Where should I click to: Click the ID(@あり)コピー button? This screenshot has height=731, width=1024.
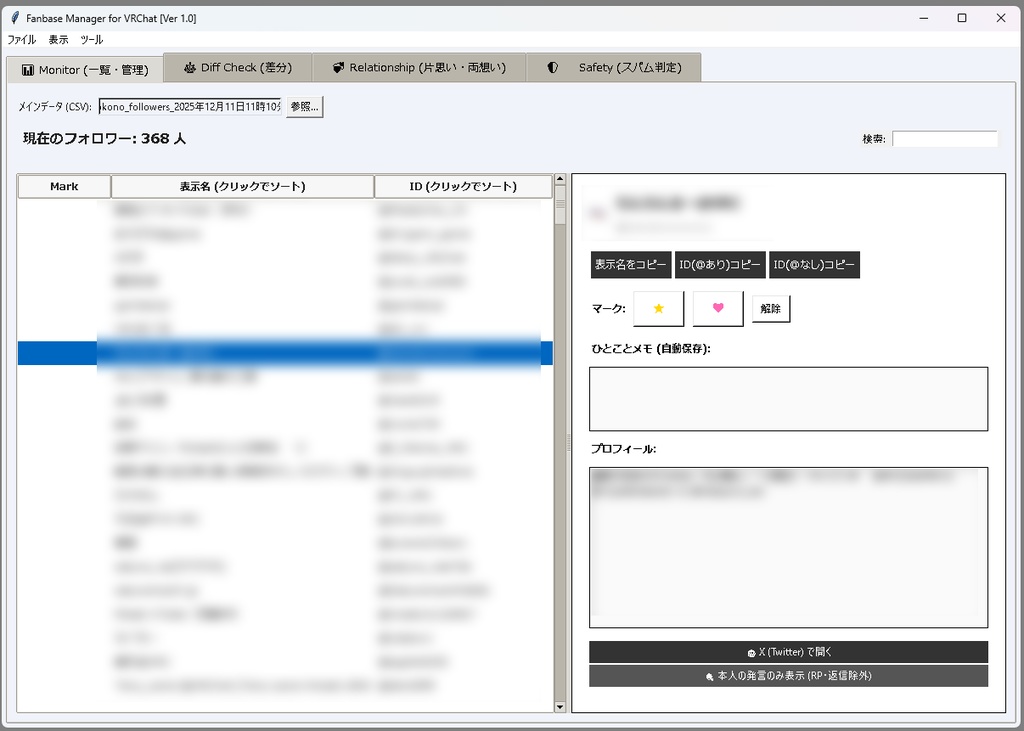click(x=720, y=265)
